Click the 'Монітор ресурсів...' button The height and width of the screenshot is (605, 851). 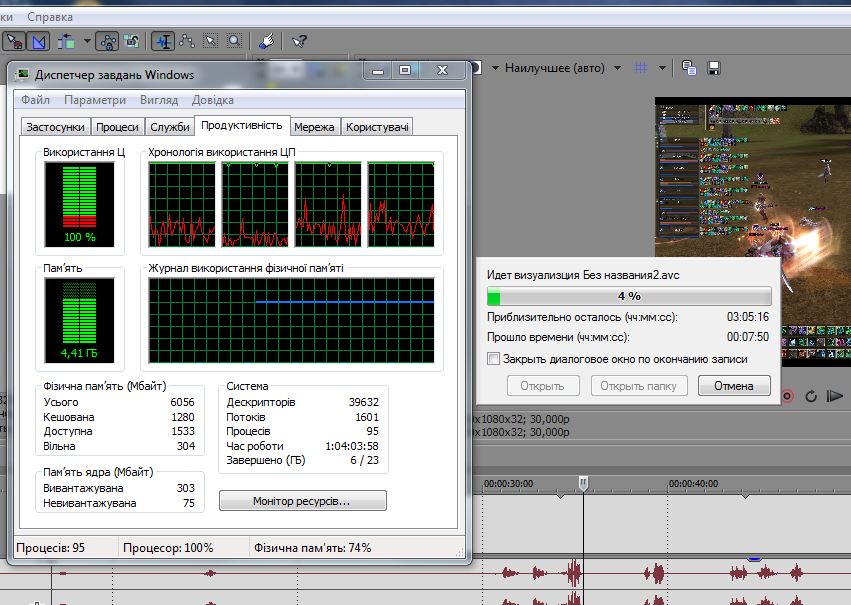coord(302,500)
